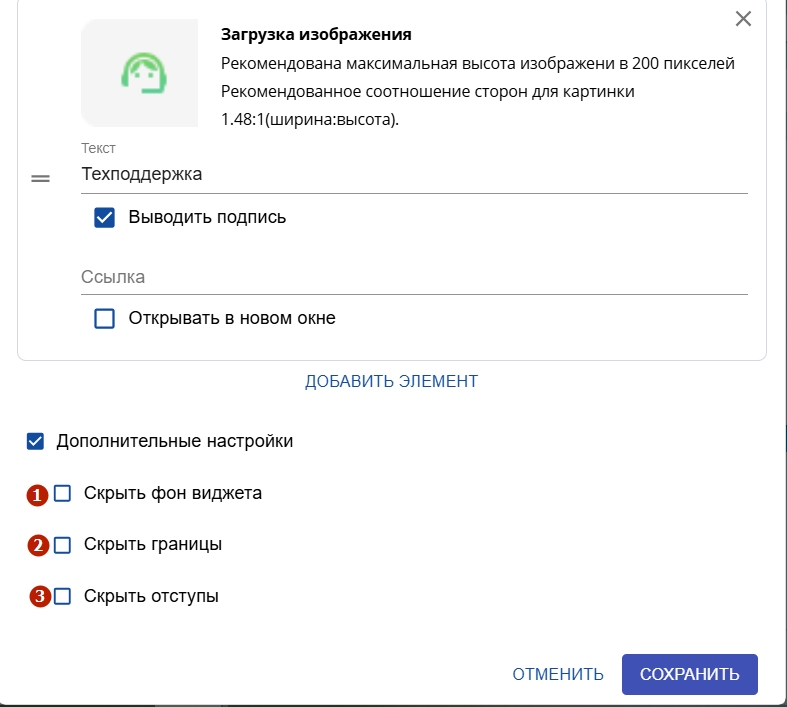Click the ОТМЕНИТЬ button

click(558, 674)
